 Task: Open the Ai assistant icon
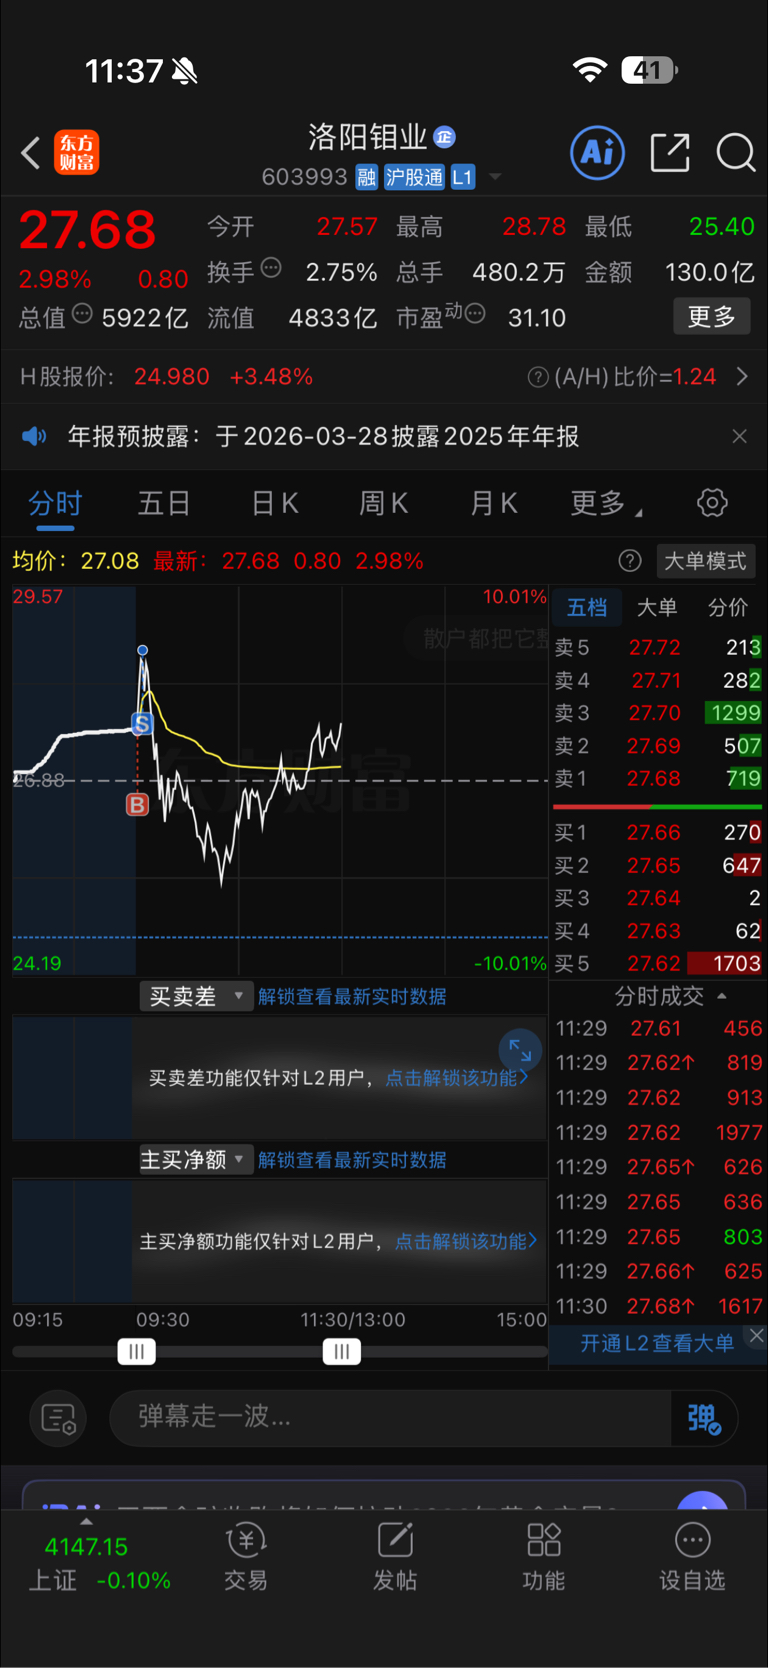(x=597, y=152)
